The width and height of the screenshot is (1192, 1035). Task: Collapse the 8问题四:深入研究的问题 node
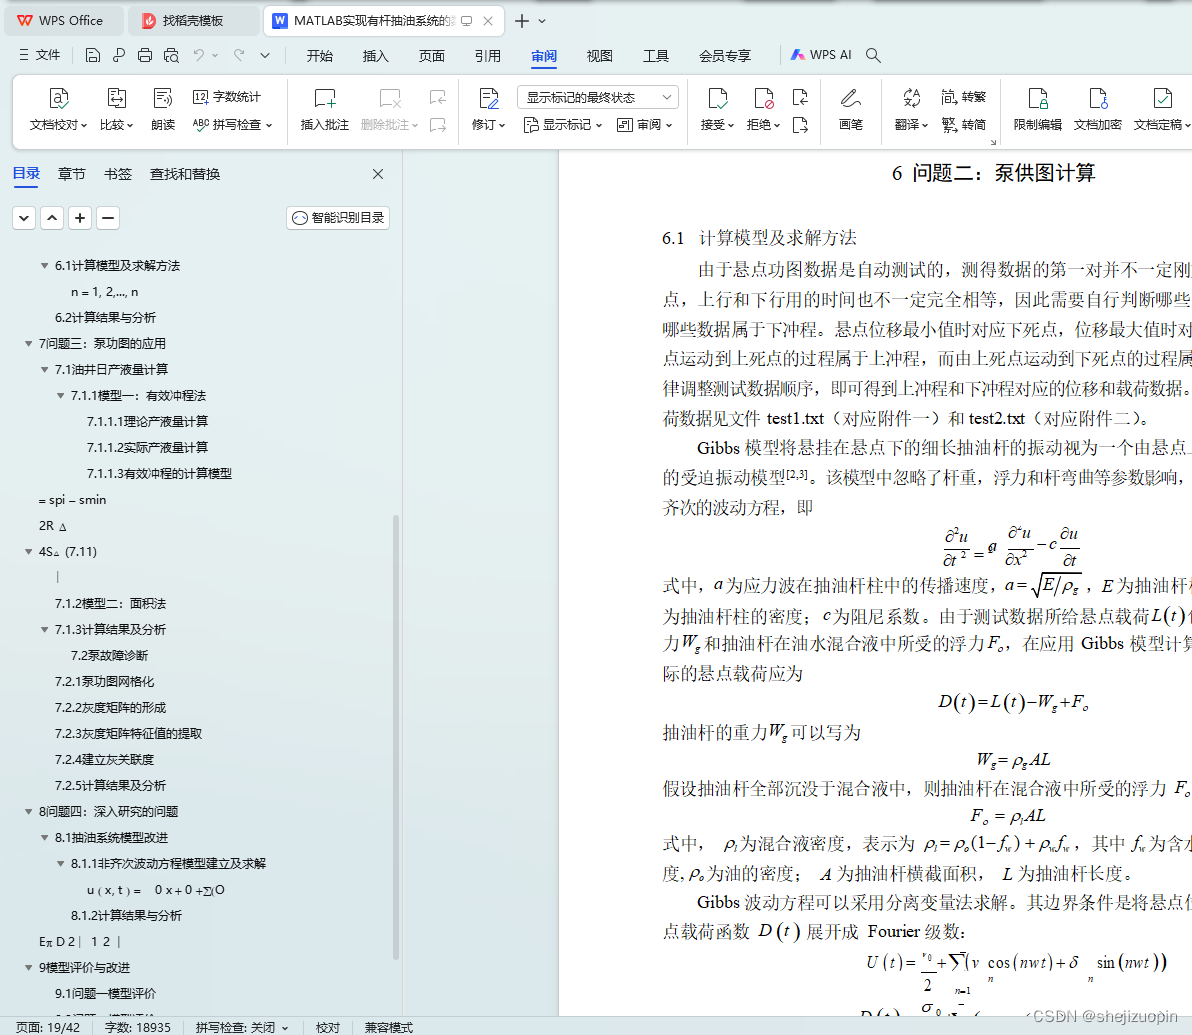tap(28, 811)
